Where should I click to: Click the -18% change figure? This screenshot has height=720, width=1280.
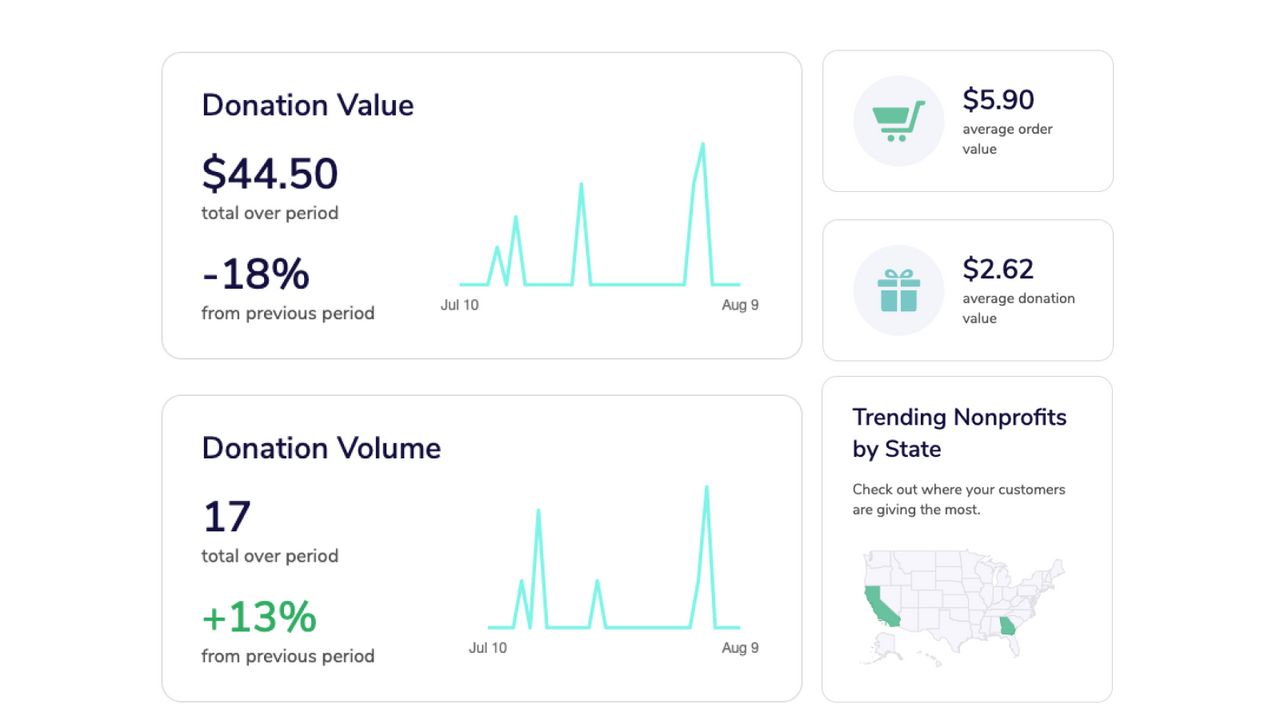(256, 274)
